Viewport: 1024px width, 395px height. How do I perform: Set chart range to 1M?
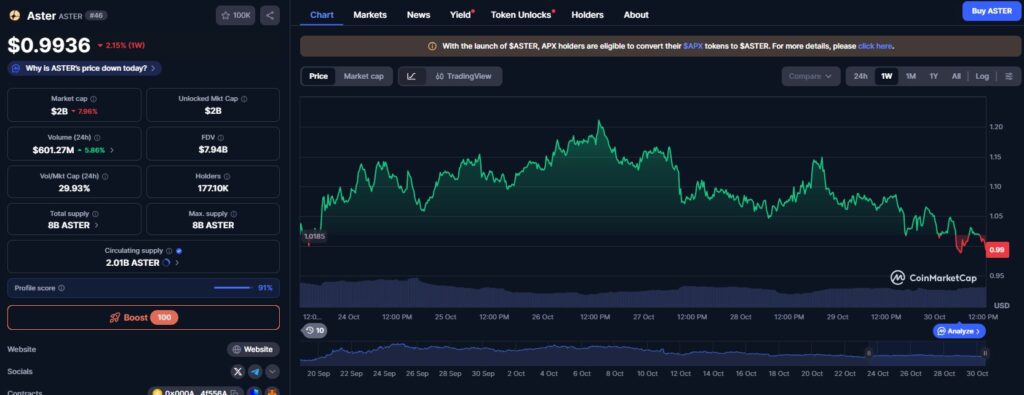(x=910, y=76)
